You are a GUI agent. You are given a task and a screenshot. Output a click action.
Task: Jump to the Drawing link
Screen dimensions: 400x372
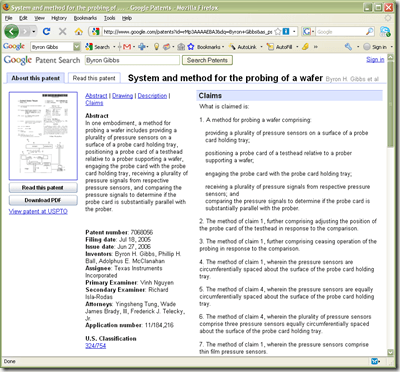point(122,96)
